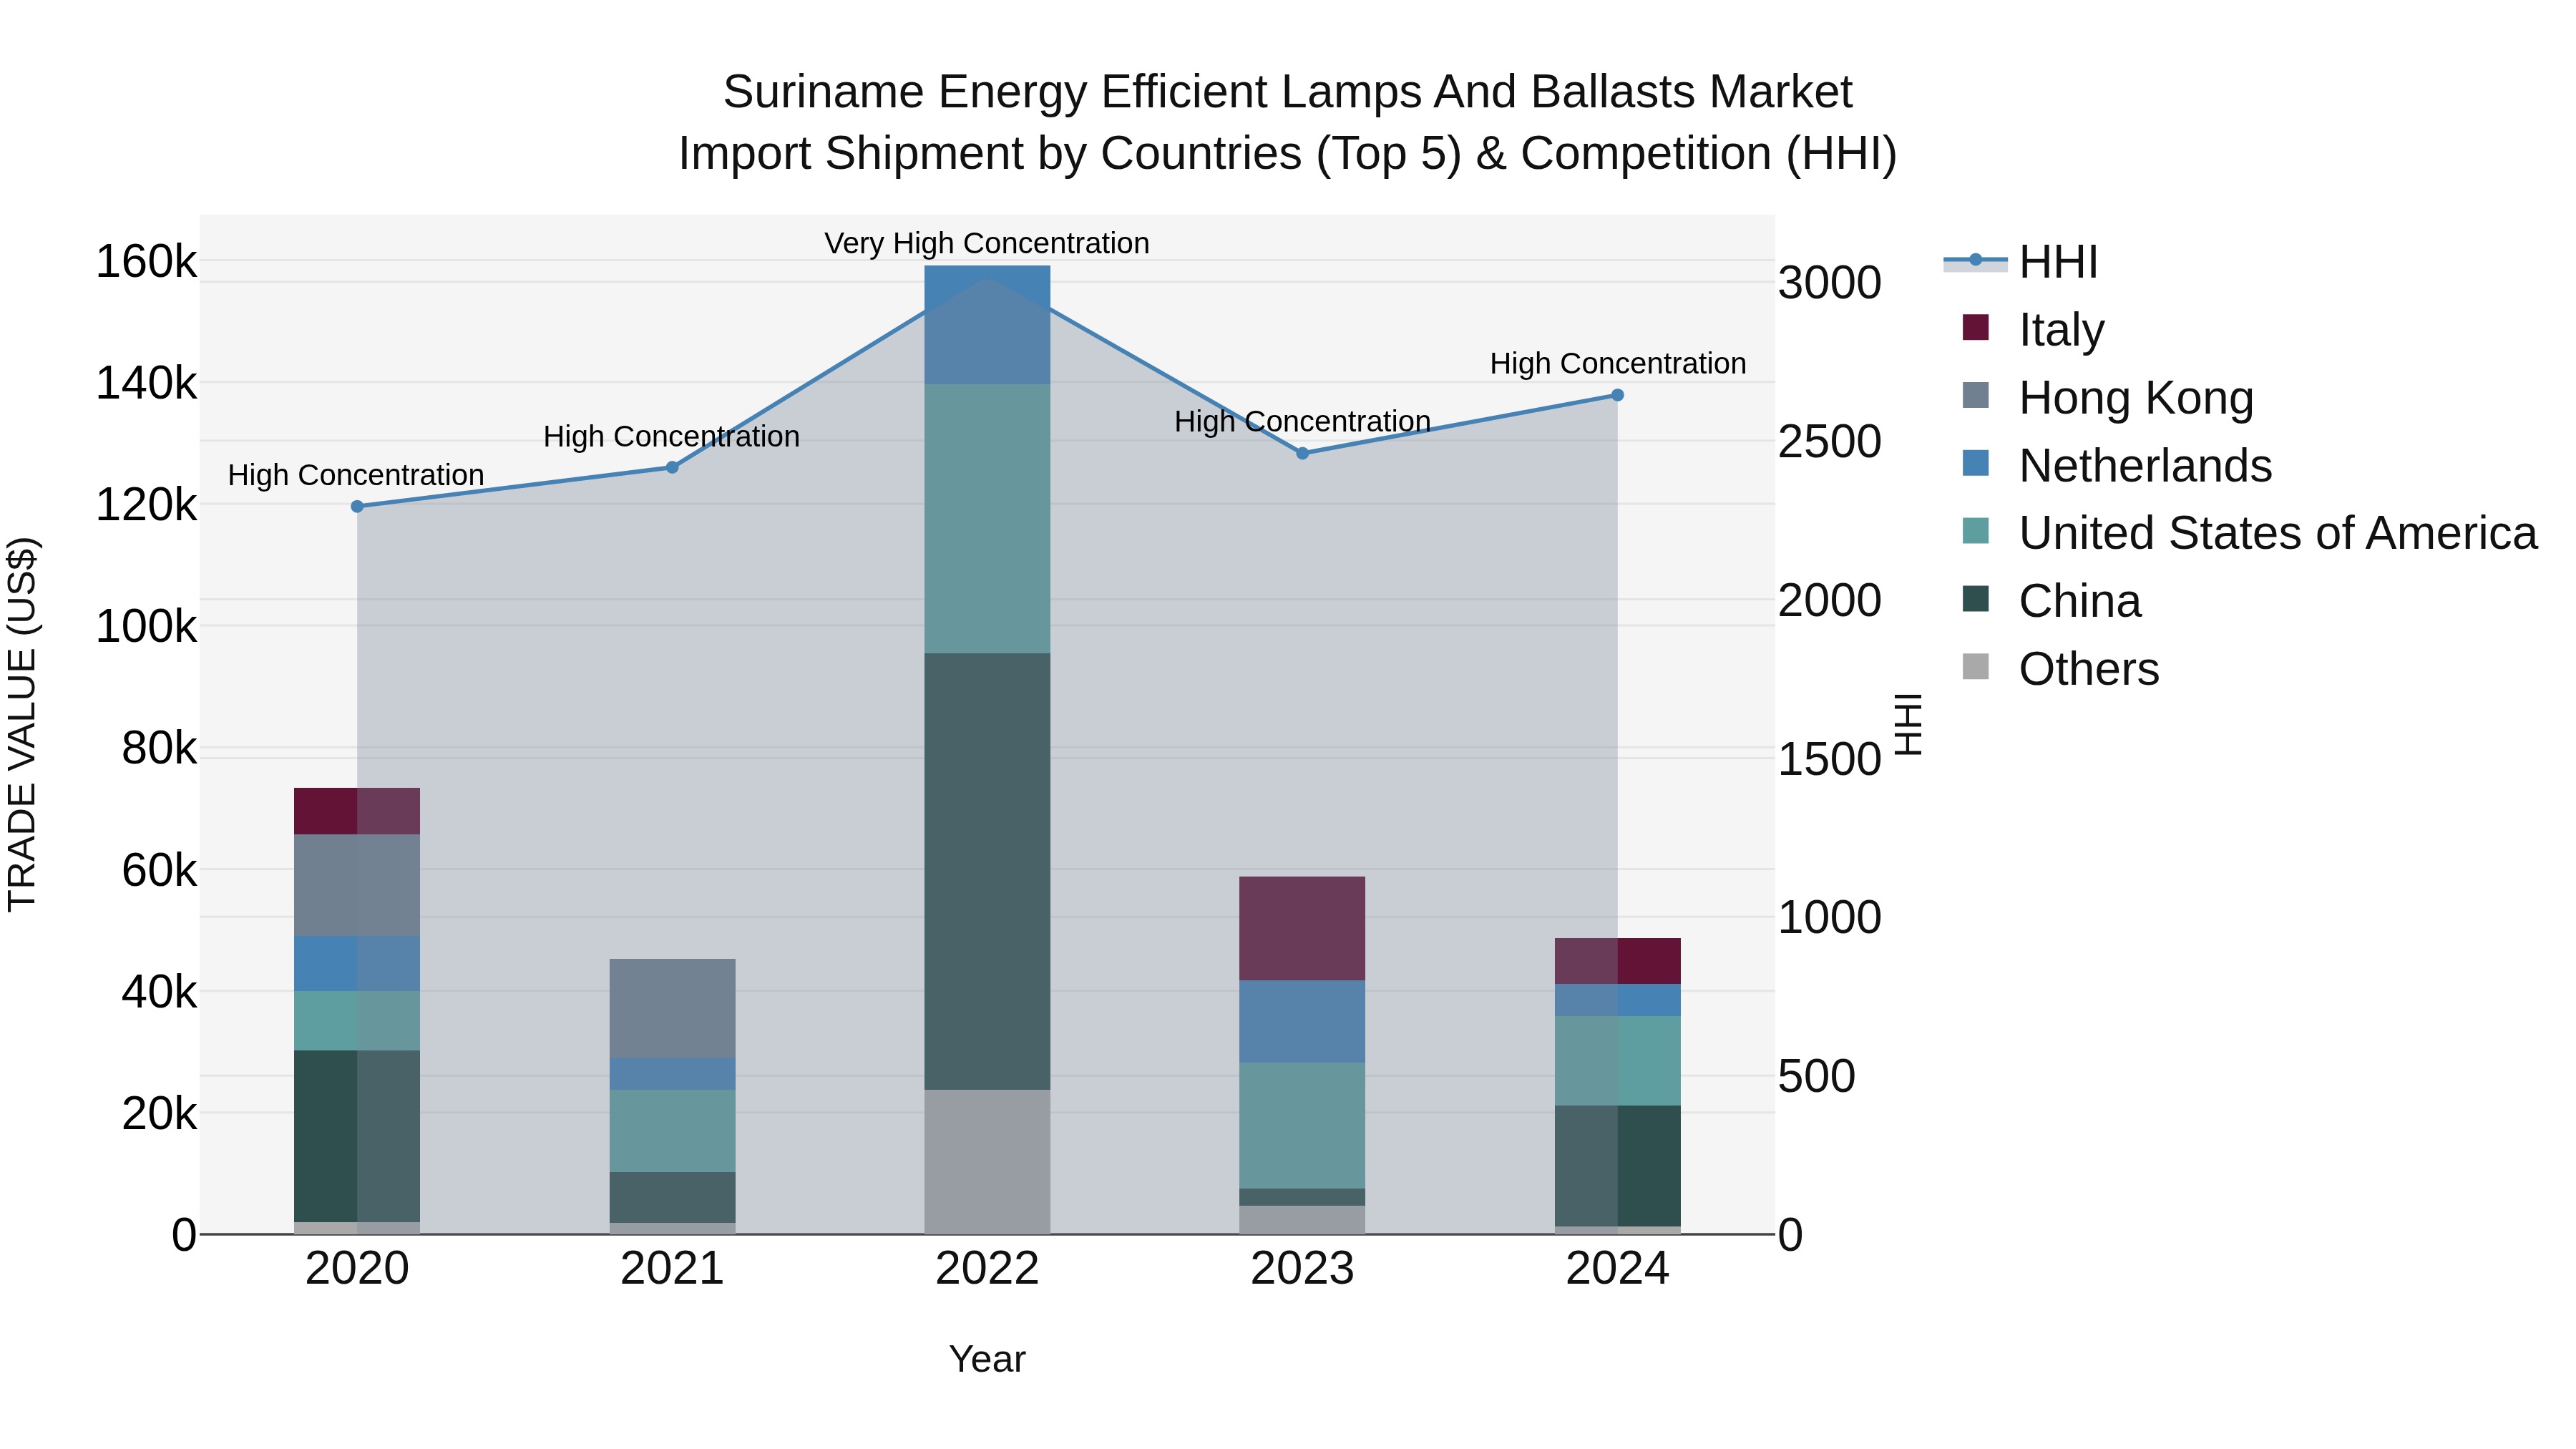Image resolution: width=2576 pixels, height=1449 pixels.
Task: Click the 2022 x-axis tick label
Action: tap(987, 1269)
